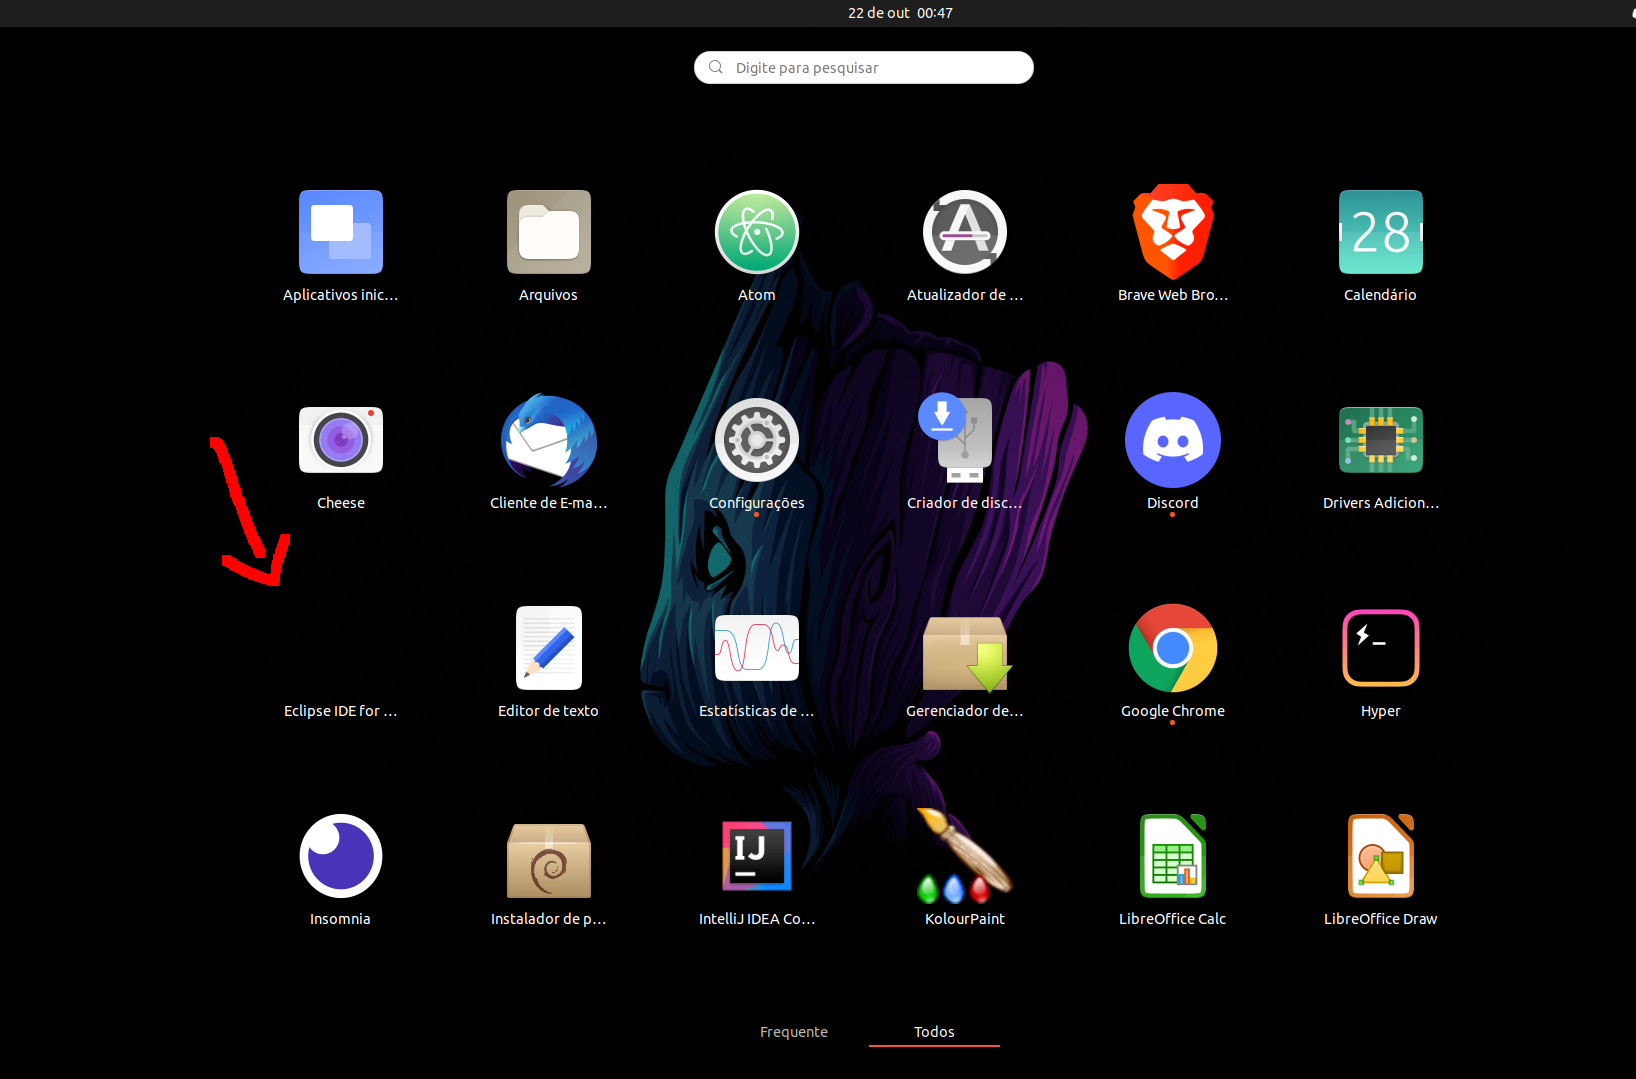Open LibreOffice Calc
Screen dimensions: 1636x1079
click(x=1173, y=856)
